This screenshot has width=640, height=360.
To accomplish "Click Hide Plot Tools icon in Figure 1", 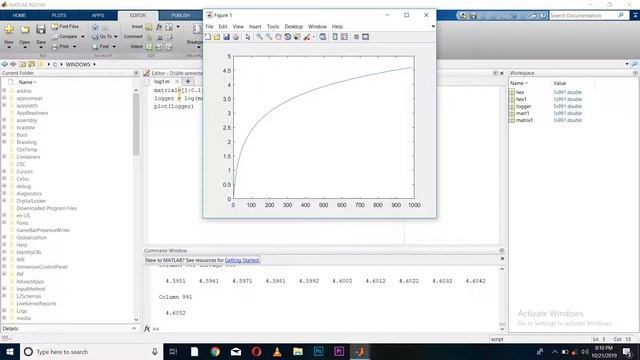I will (x=356, y=37).
